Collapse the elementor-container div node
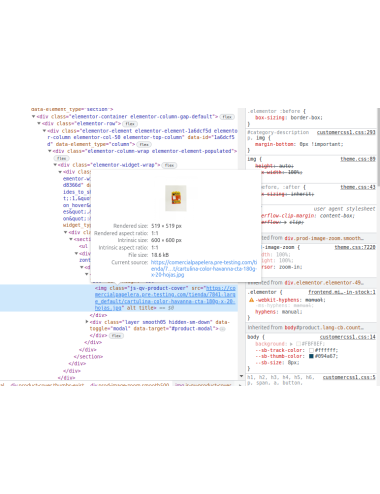Image resolution: width=380 pixels, height=494 pixels. click(33, 117)
